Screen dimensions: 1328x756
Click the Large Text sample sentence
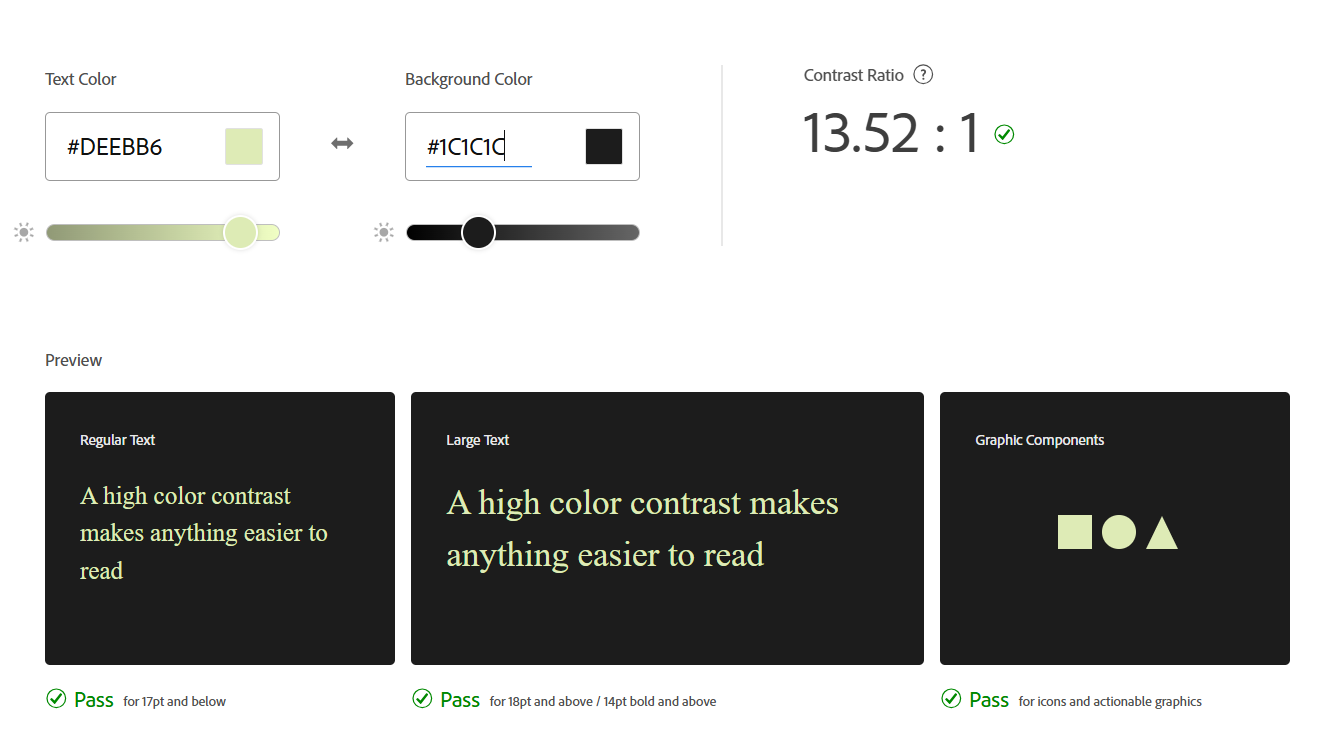point(642,528)
